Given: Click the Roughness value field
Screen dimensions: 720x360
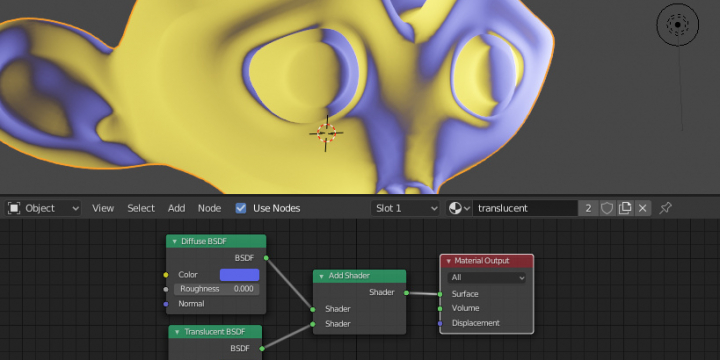Looking at the screenshot, I should (x=217, y=289).
